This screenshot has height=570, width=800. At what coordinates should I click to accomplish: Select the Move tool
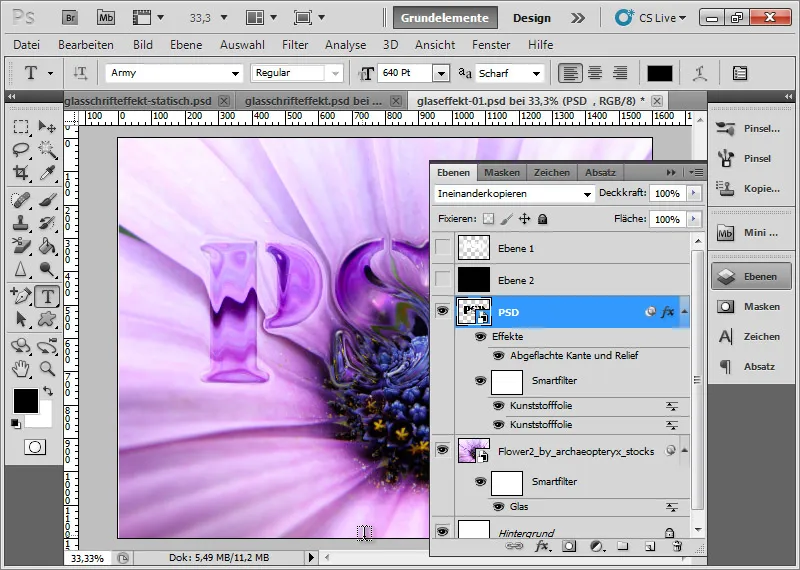tap(47, 127)
